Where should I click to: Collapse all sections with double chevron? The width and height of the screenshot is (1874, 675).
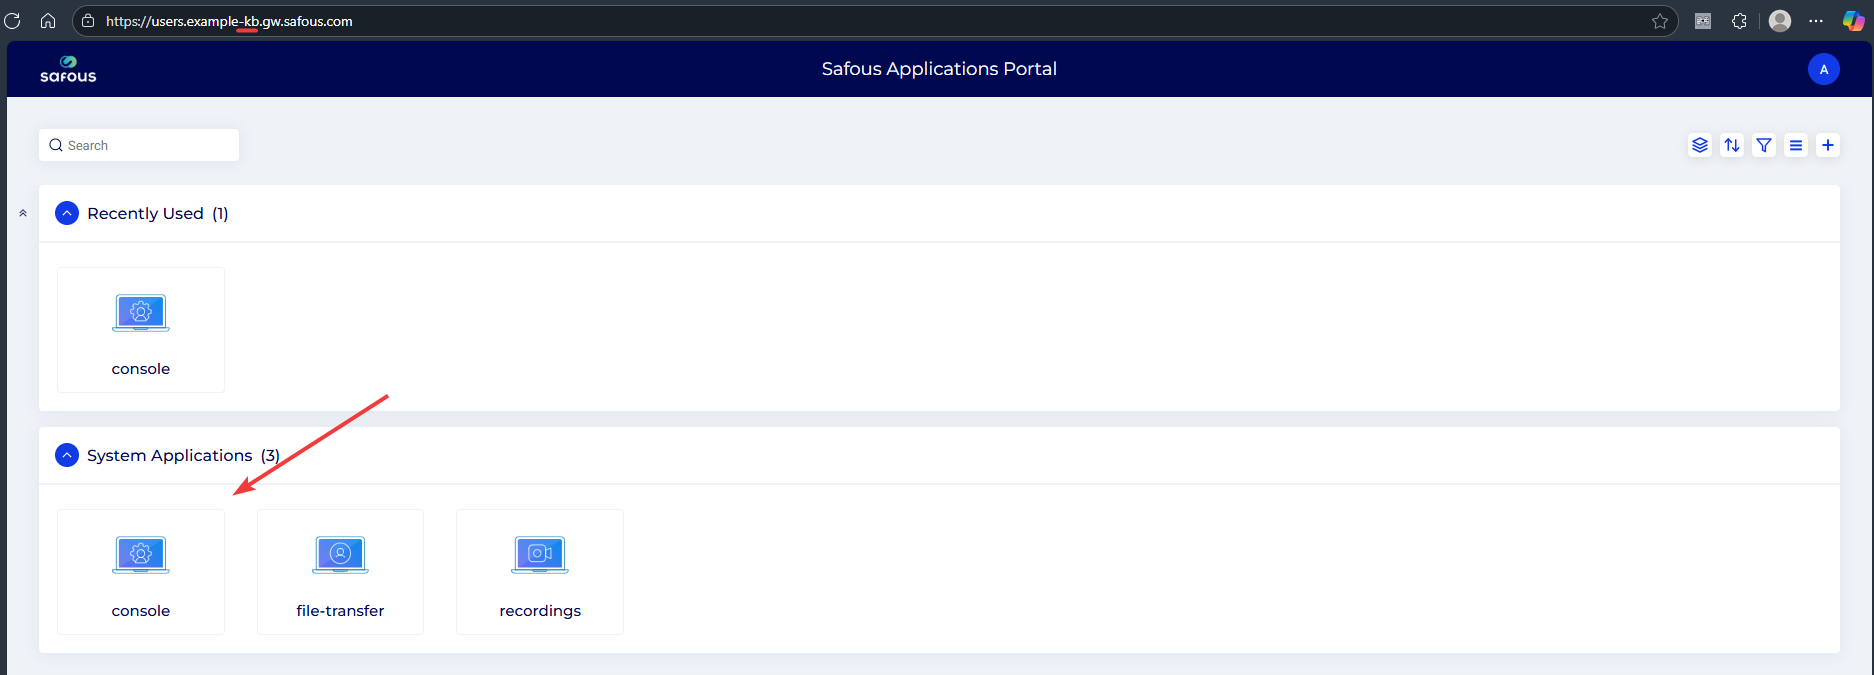pos(23,213)
